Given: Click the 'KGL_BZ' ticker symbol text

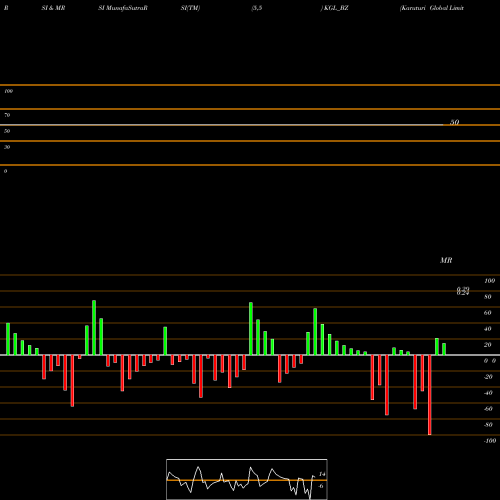Looking at the screenshot, I should tap(336, 8).
